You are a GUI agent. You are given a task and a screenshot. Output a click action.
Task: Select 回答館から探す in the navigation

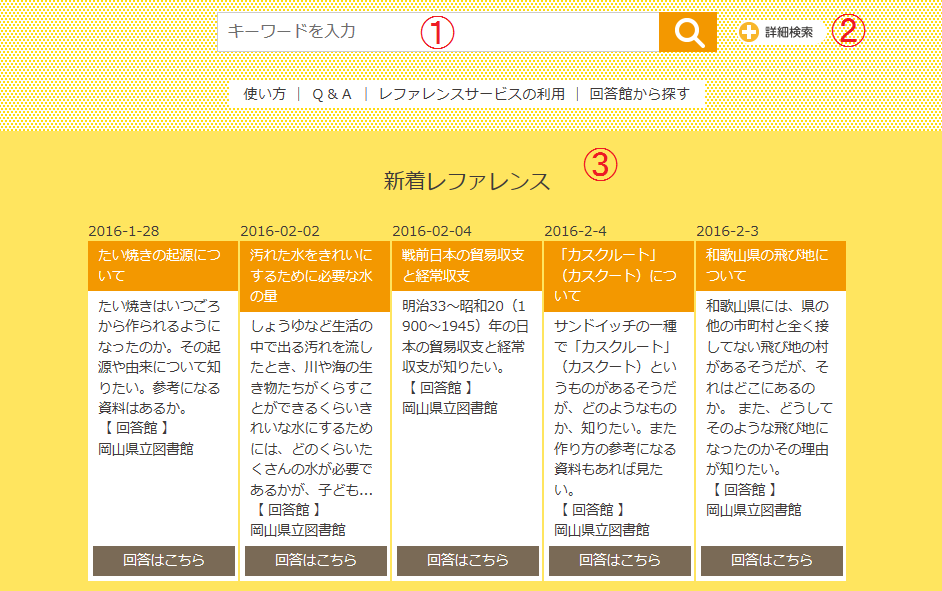pos(639,94)
